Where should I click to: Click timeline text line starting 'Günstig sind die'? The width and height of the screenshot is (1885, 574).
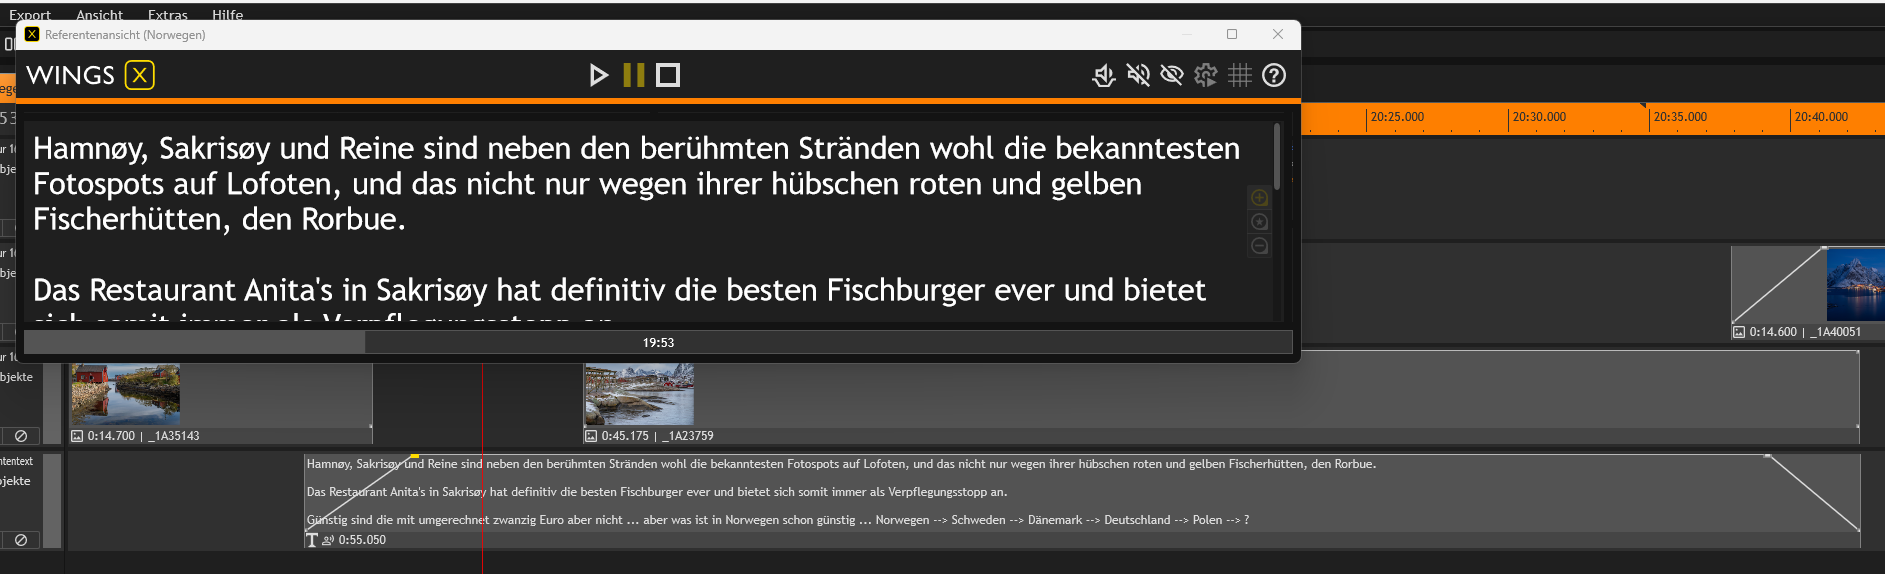click(778, 520)
